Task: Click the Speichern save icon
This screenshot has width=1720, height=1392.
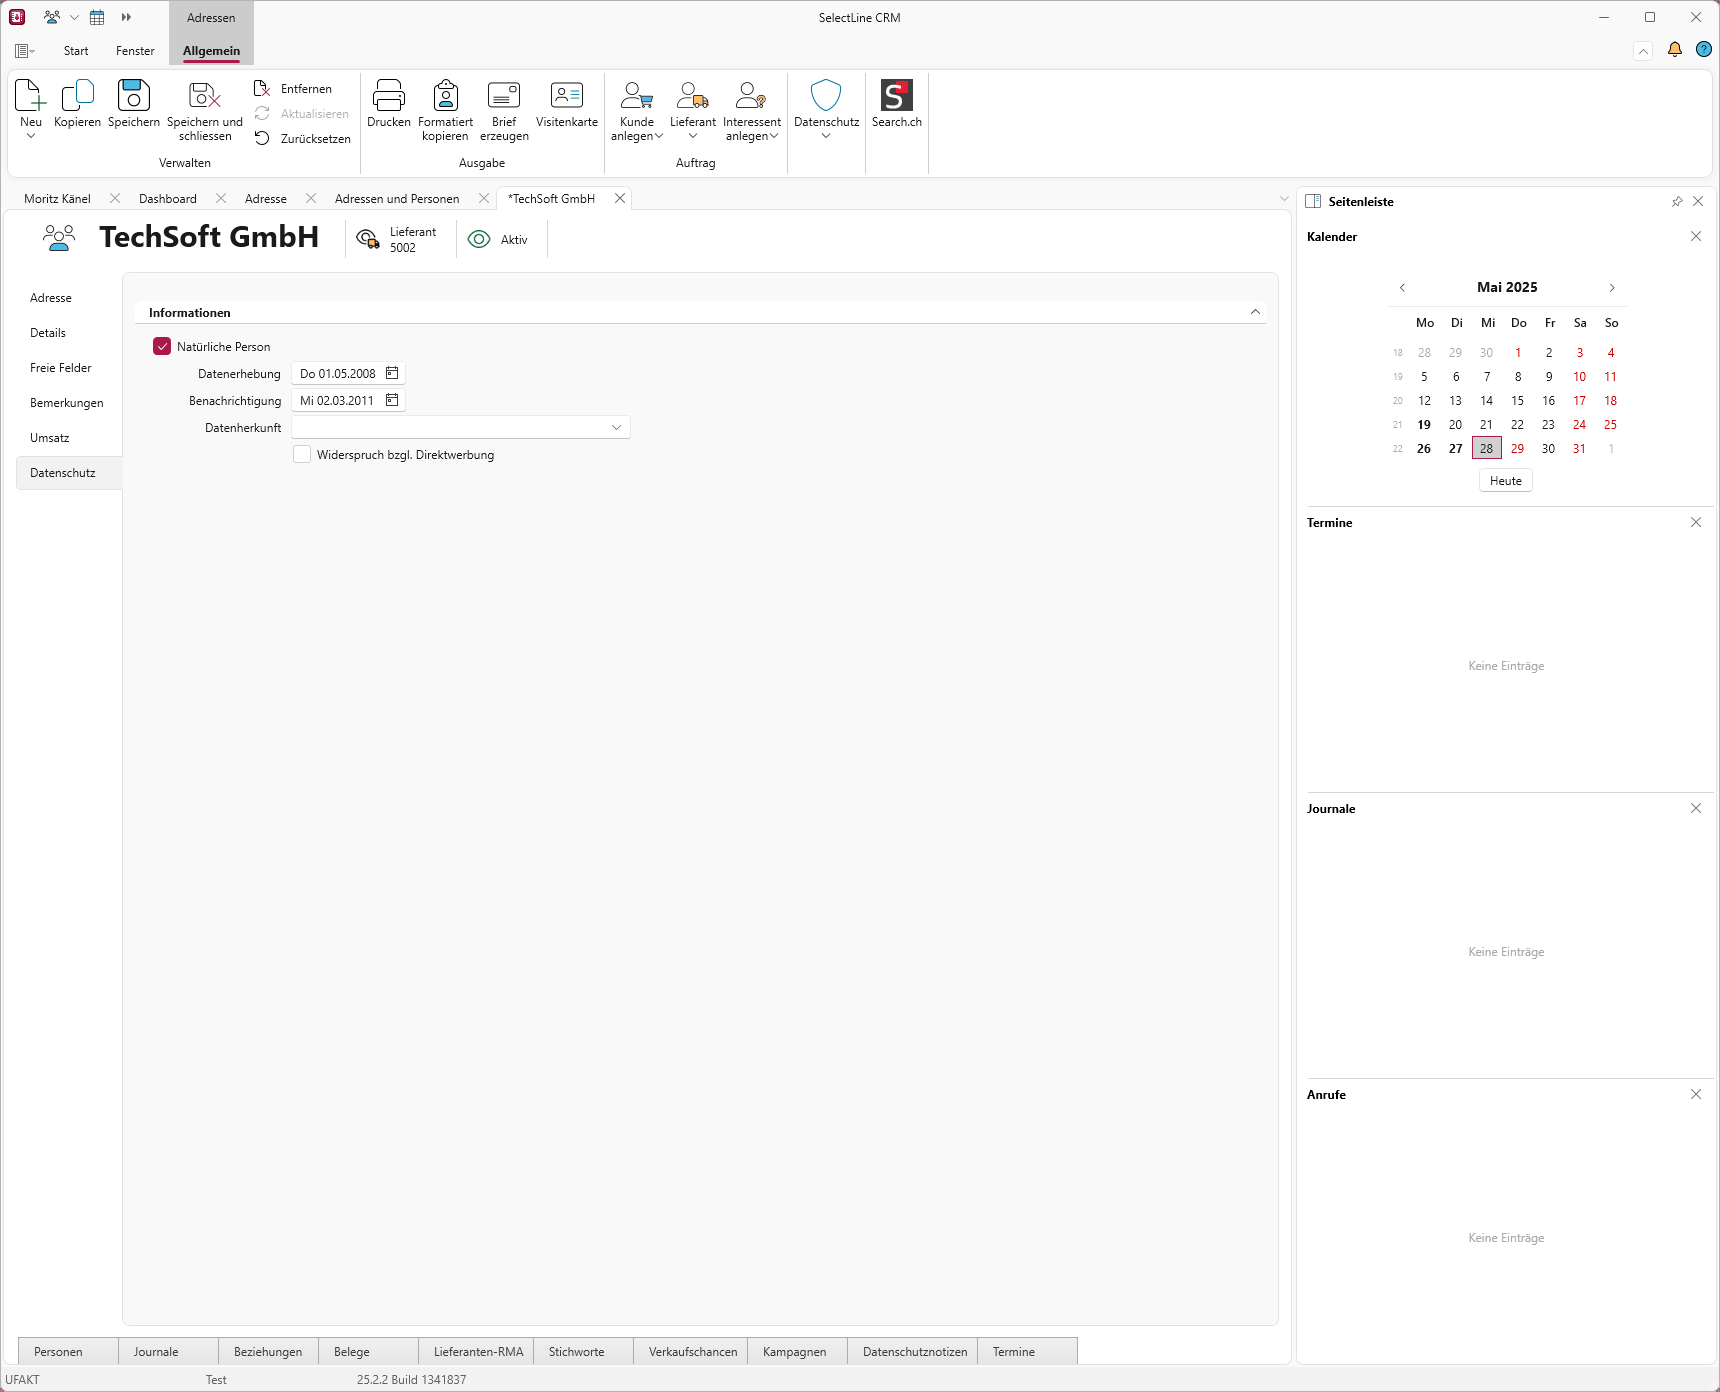Action: pos(133,97)
